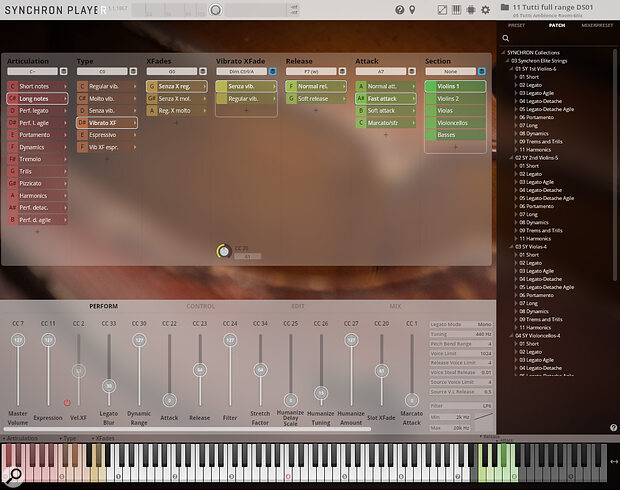Select 09 Trems and Trills under 2nd Violins-5
This screenshot has height=490, width=620.
[x=541, y=231]
